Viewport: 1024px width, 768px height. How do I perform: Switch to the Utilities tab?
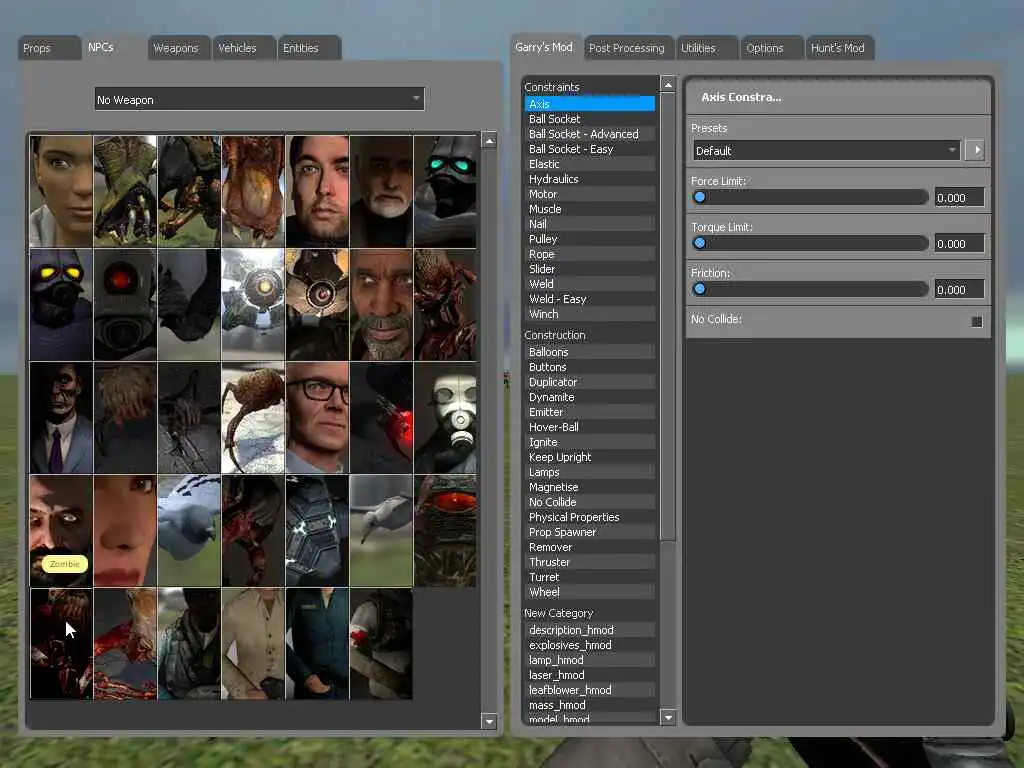click(707, 48)
